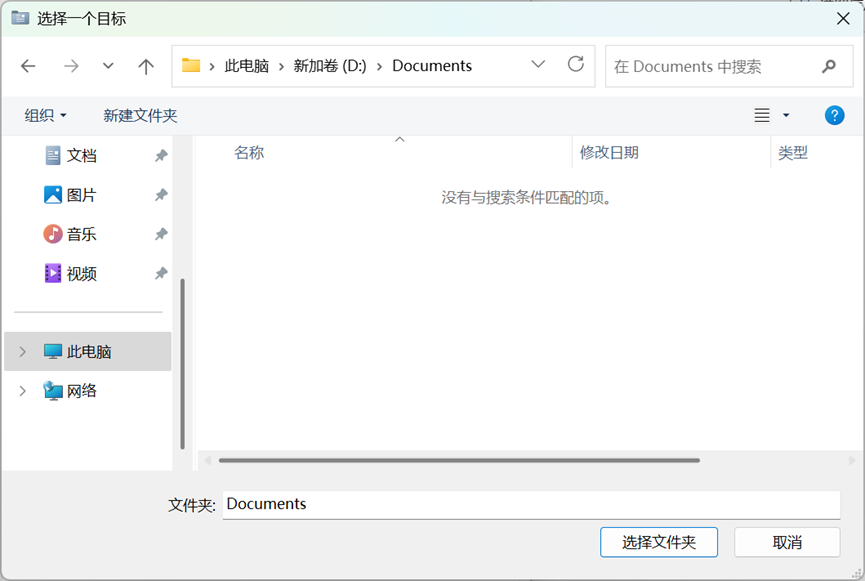The width and height of the screenshot is (865, 581).
Task: Click the horizontal scrollbar in file list
Action: pyautogui.click(x=459, y=460)
